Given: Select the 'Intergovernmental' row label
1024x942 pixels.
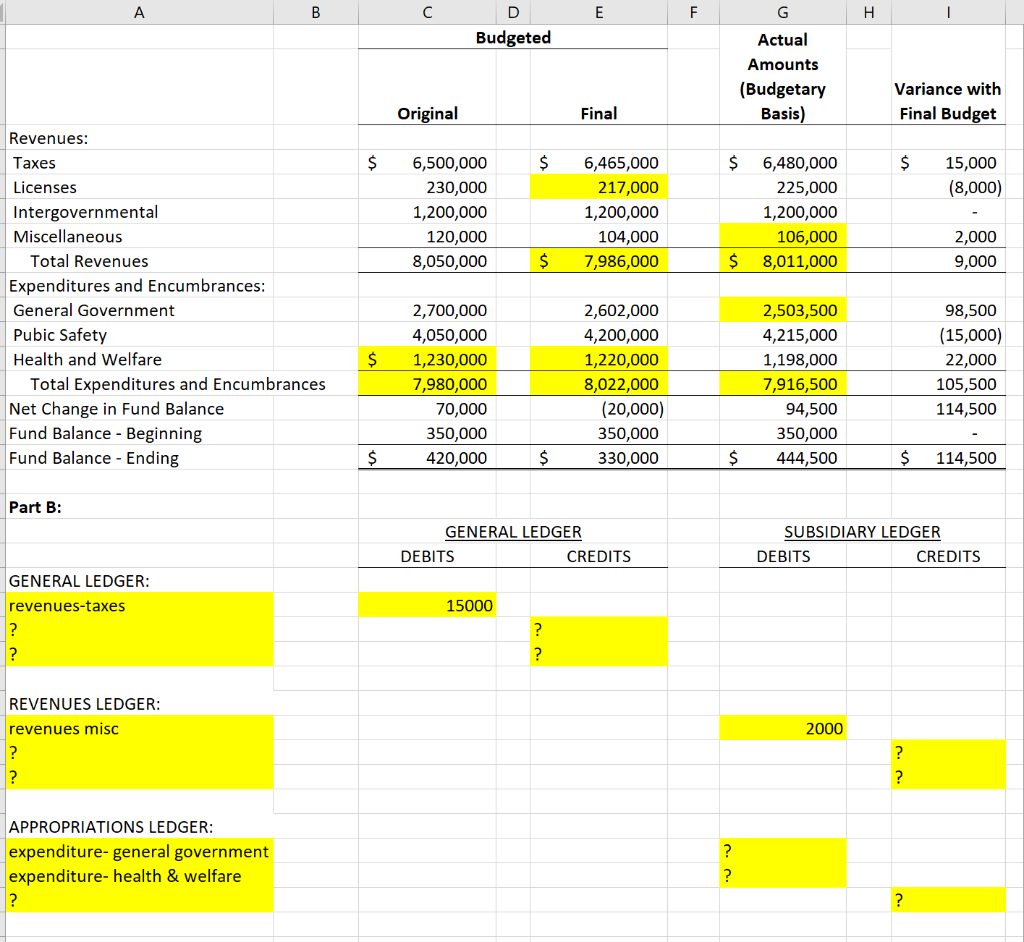Looking at the screenshot, I should click(x=86, y=212).
